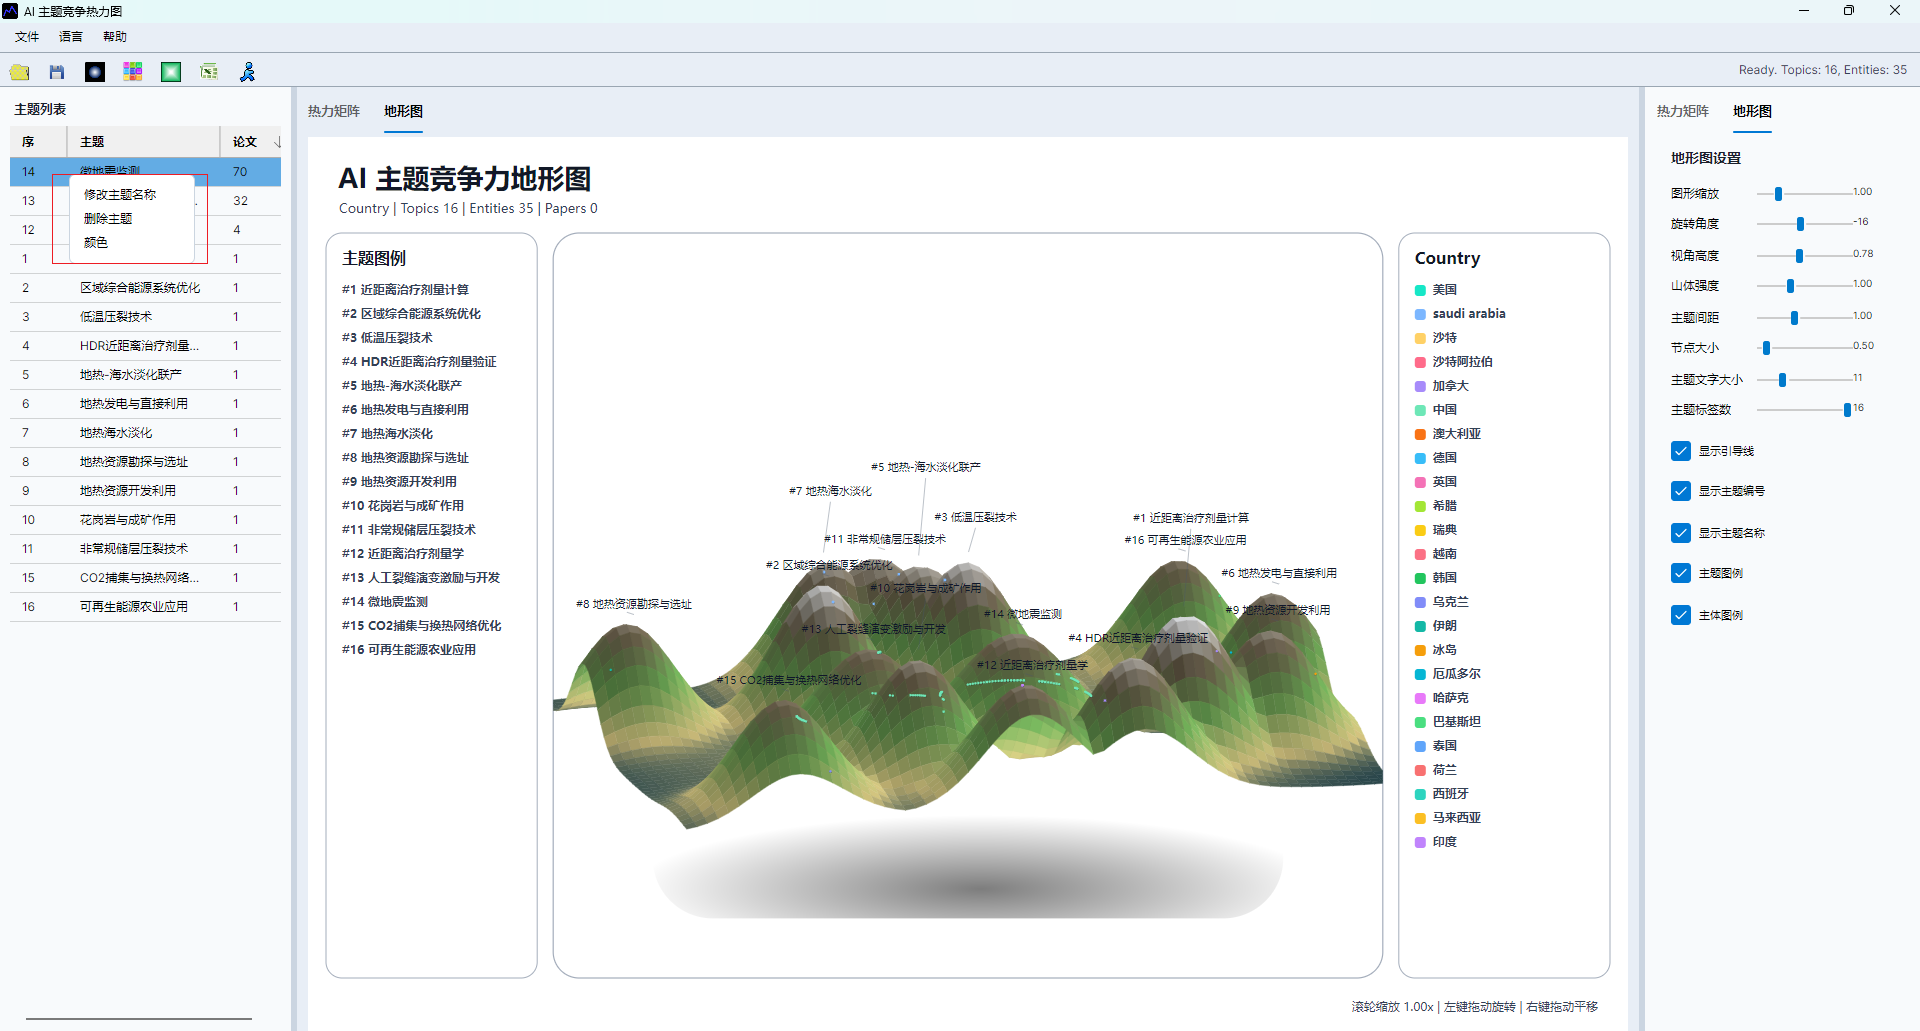Screen dimensions: 1920x1031
Task: Click terrain label #8 地热资源勘探与选址
Action: (x=634, y=604)
